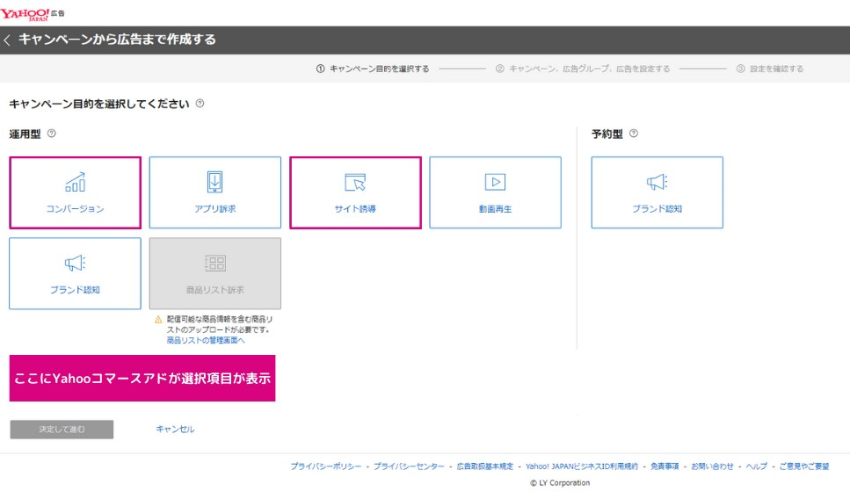Open the ご意見やご要望 footer link
This screenshot has width=850, height=499.
tap(804, 466)
